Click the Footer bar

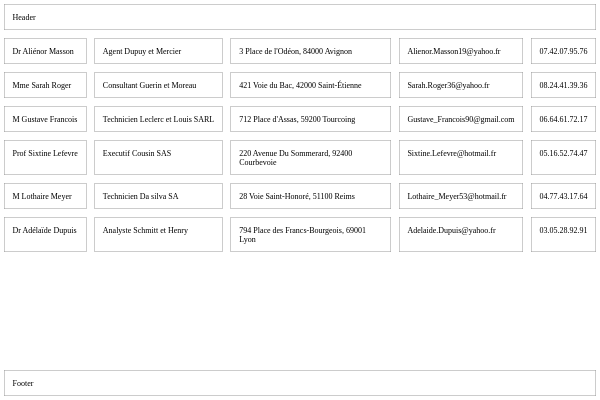click(x=299, y=383)
